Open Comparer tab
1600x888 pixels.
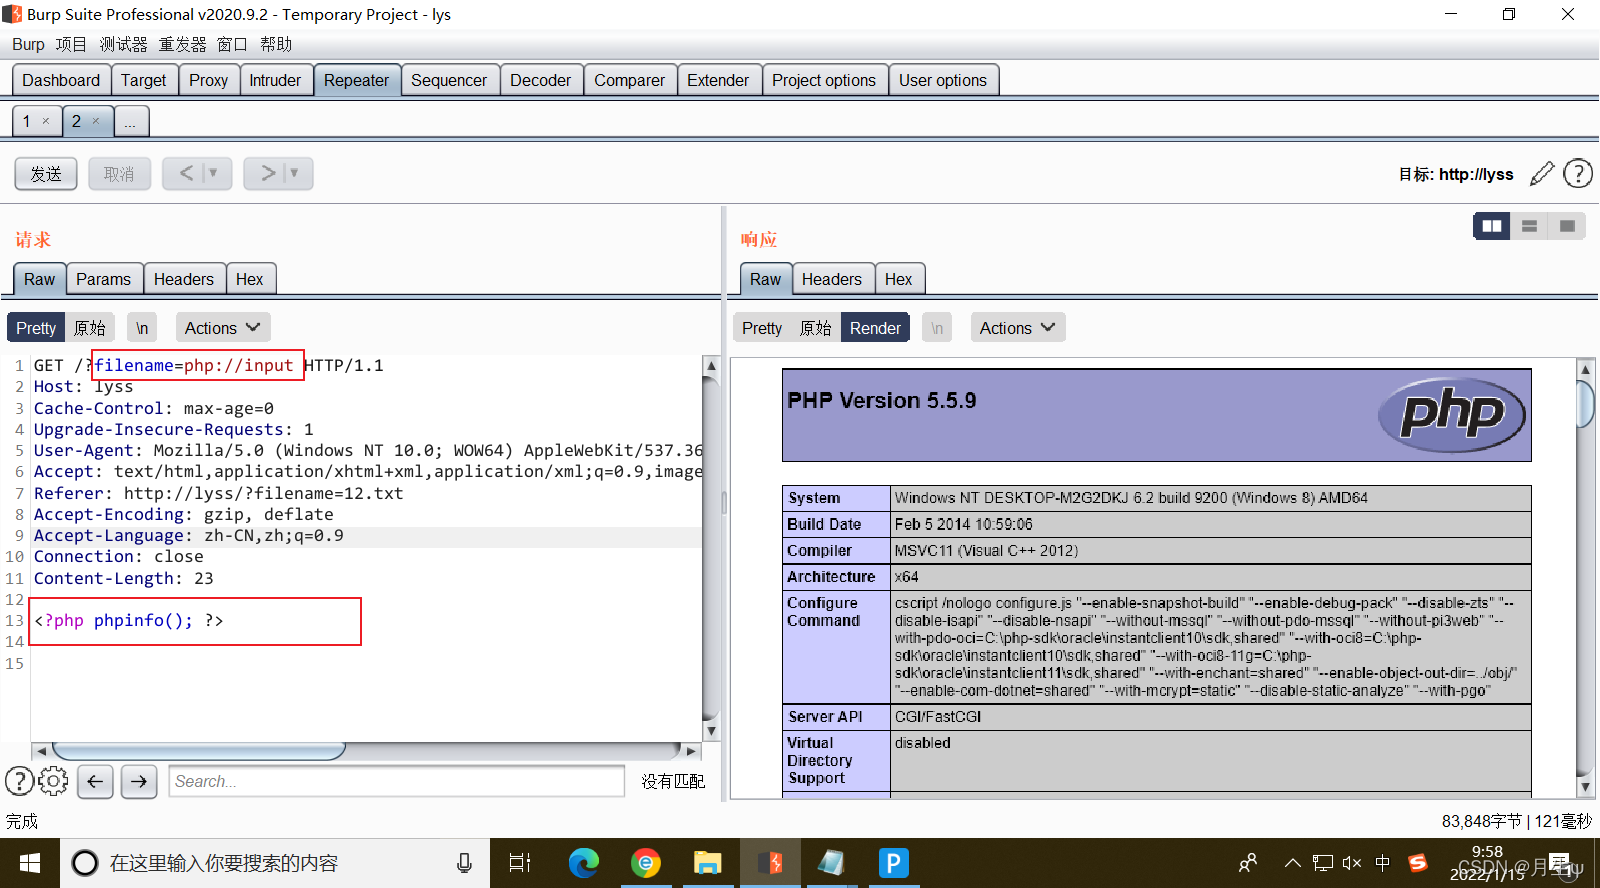630,80
